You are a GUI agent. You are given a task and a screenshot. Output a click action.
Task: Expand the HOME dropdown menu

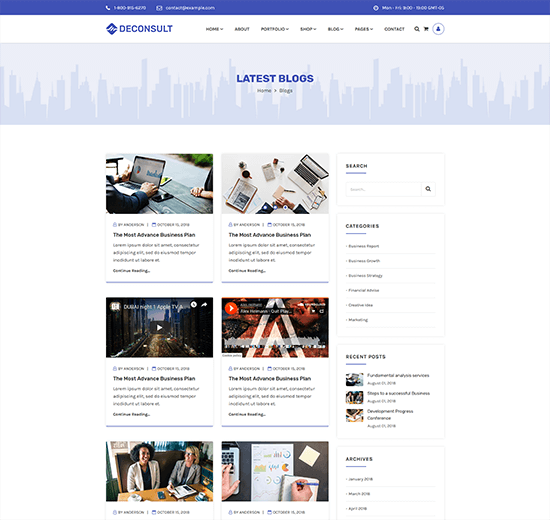214,29
